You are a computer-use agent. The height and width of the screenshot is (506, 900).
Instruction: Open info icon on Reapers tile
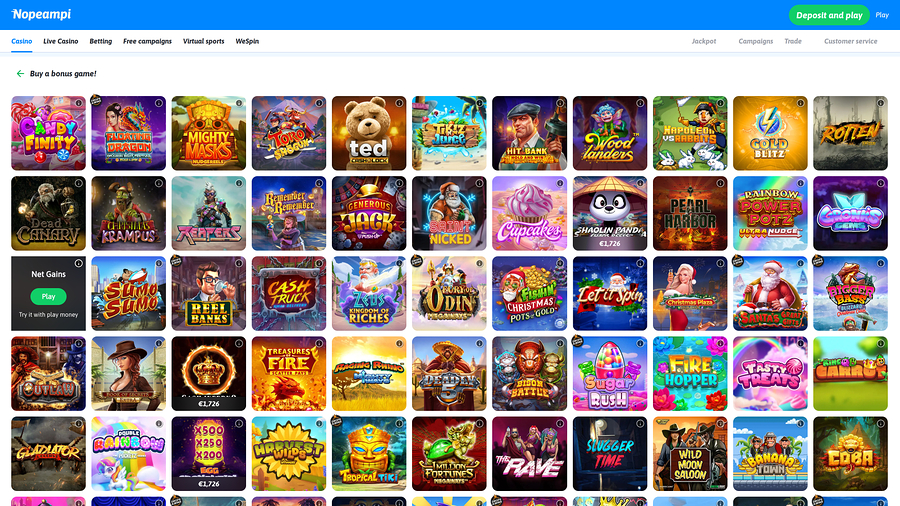239,184
